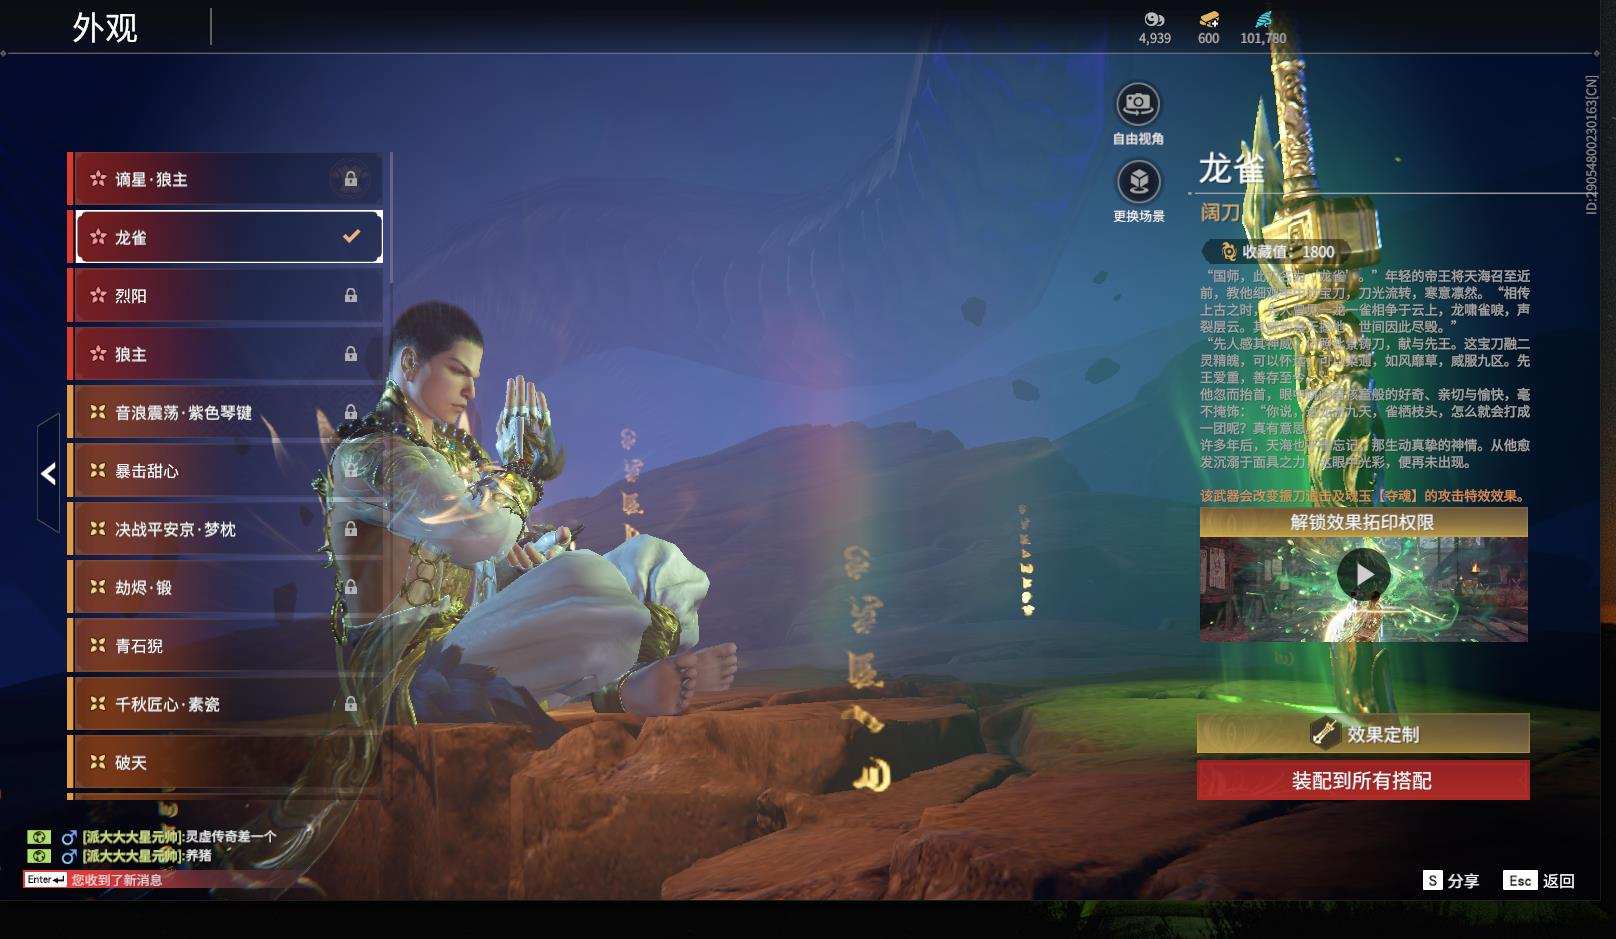Screen dimensions: 1616x939
Task: Click the chat message 养猪
Action: click(198, 856)
